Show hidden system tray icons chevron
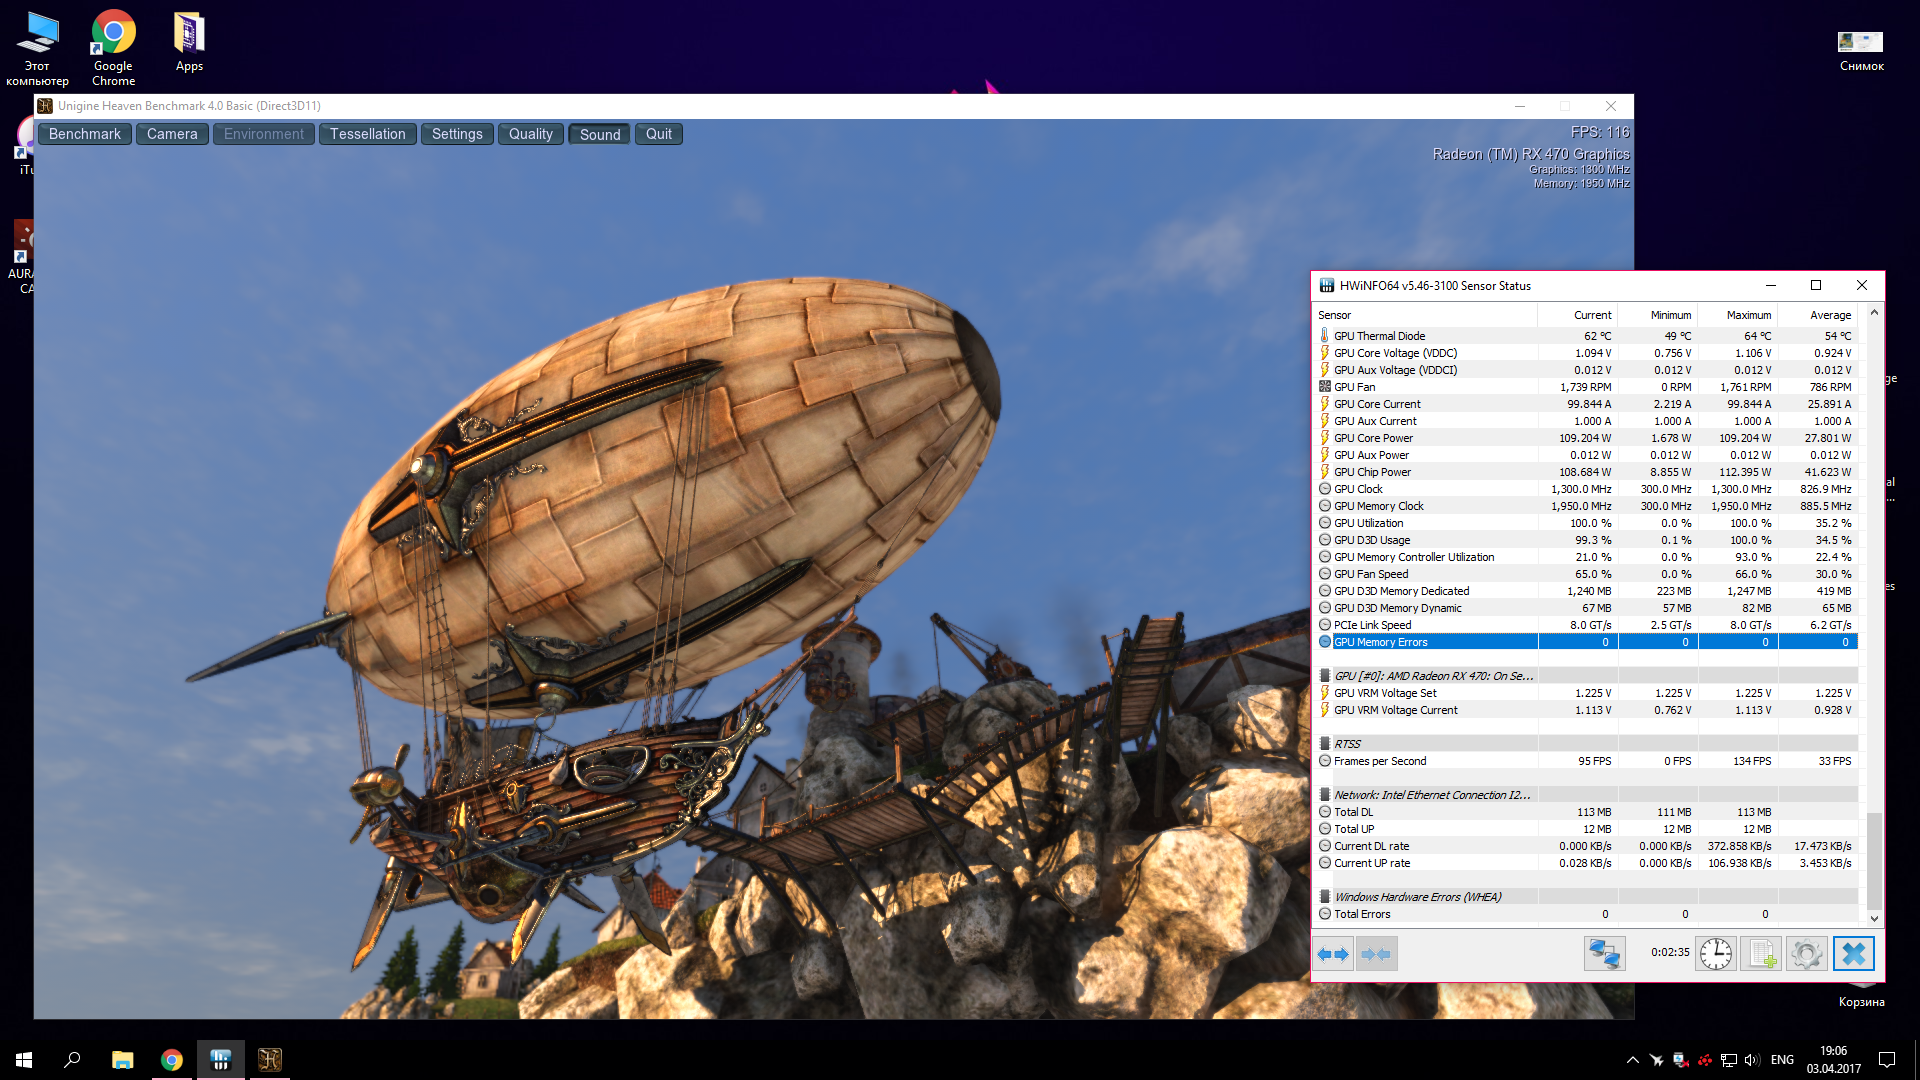Screen dimensions: 1920x1080 point(1632,1060)
